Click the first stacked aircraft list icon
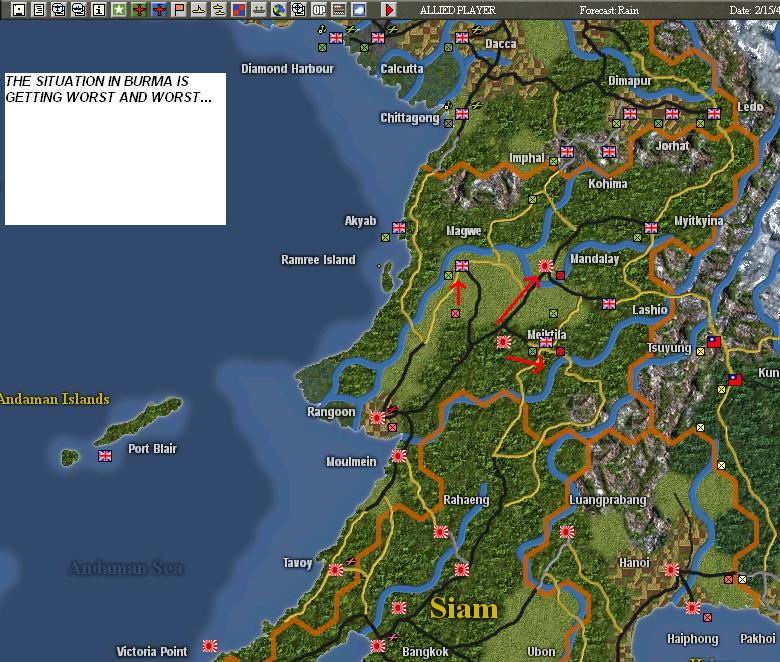Screen dimensions: 780x662 pyautogui.click(x=59, y=9)
